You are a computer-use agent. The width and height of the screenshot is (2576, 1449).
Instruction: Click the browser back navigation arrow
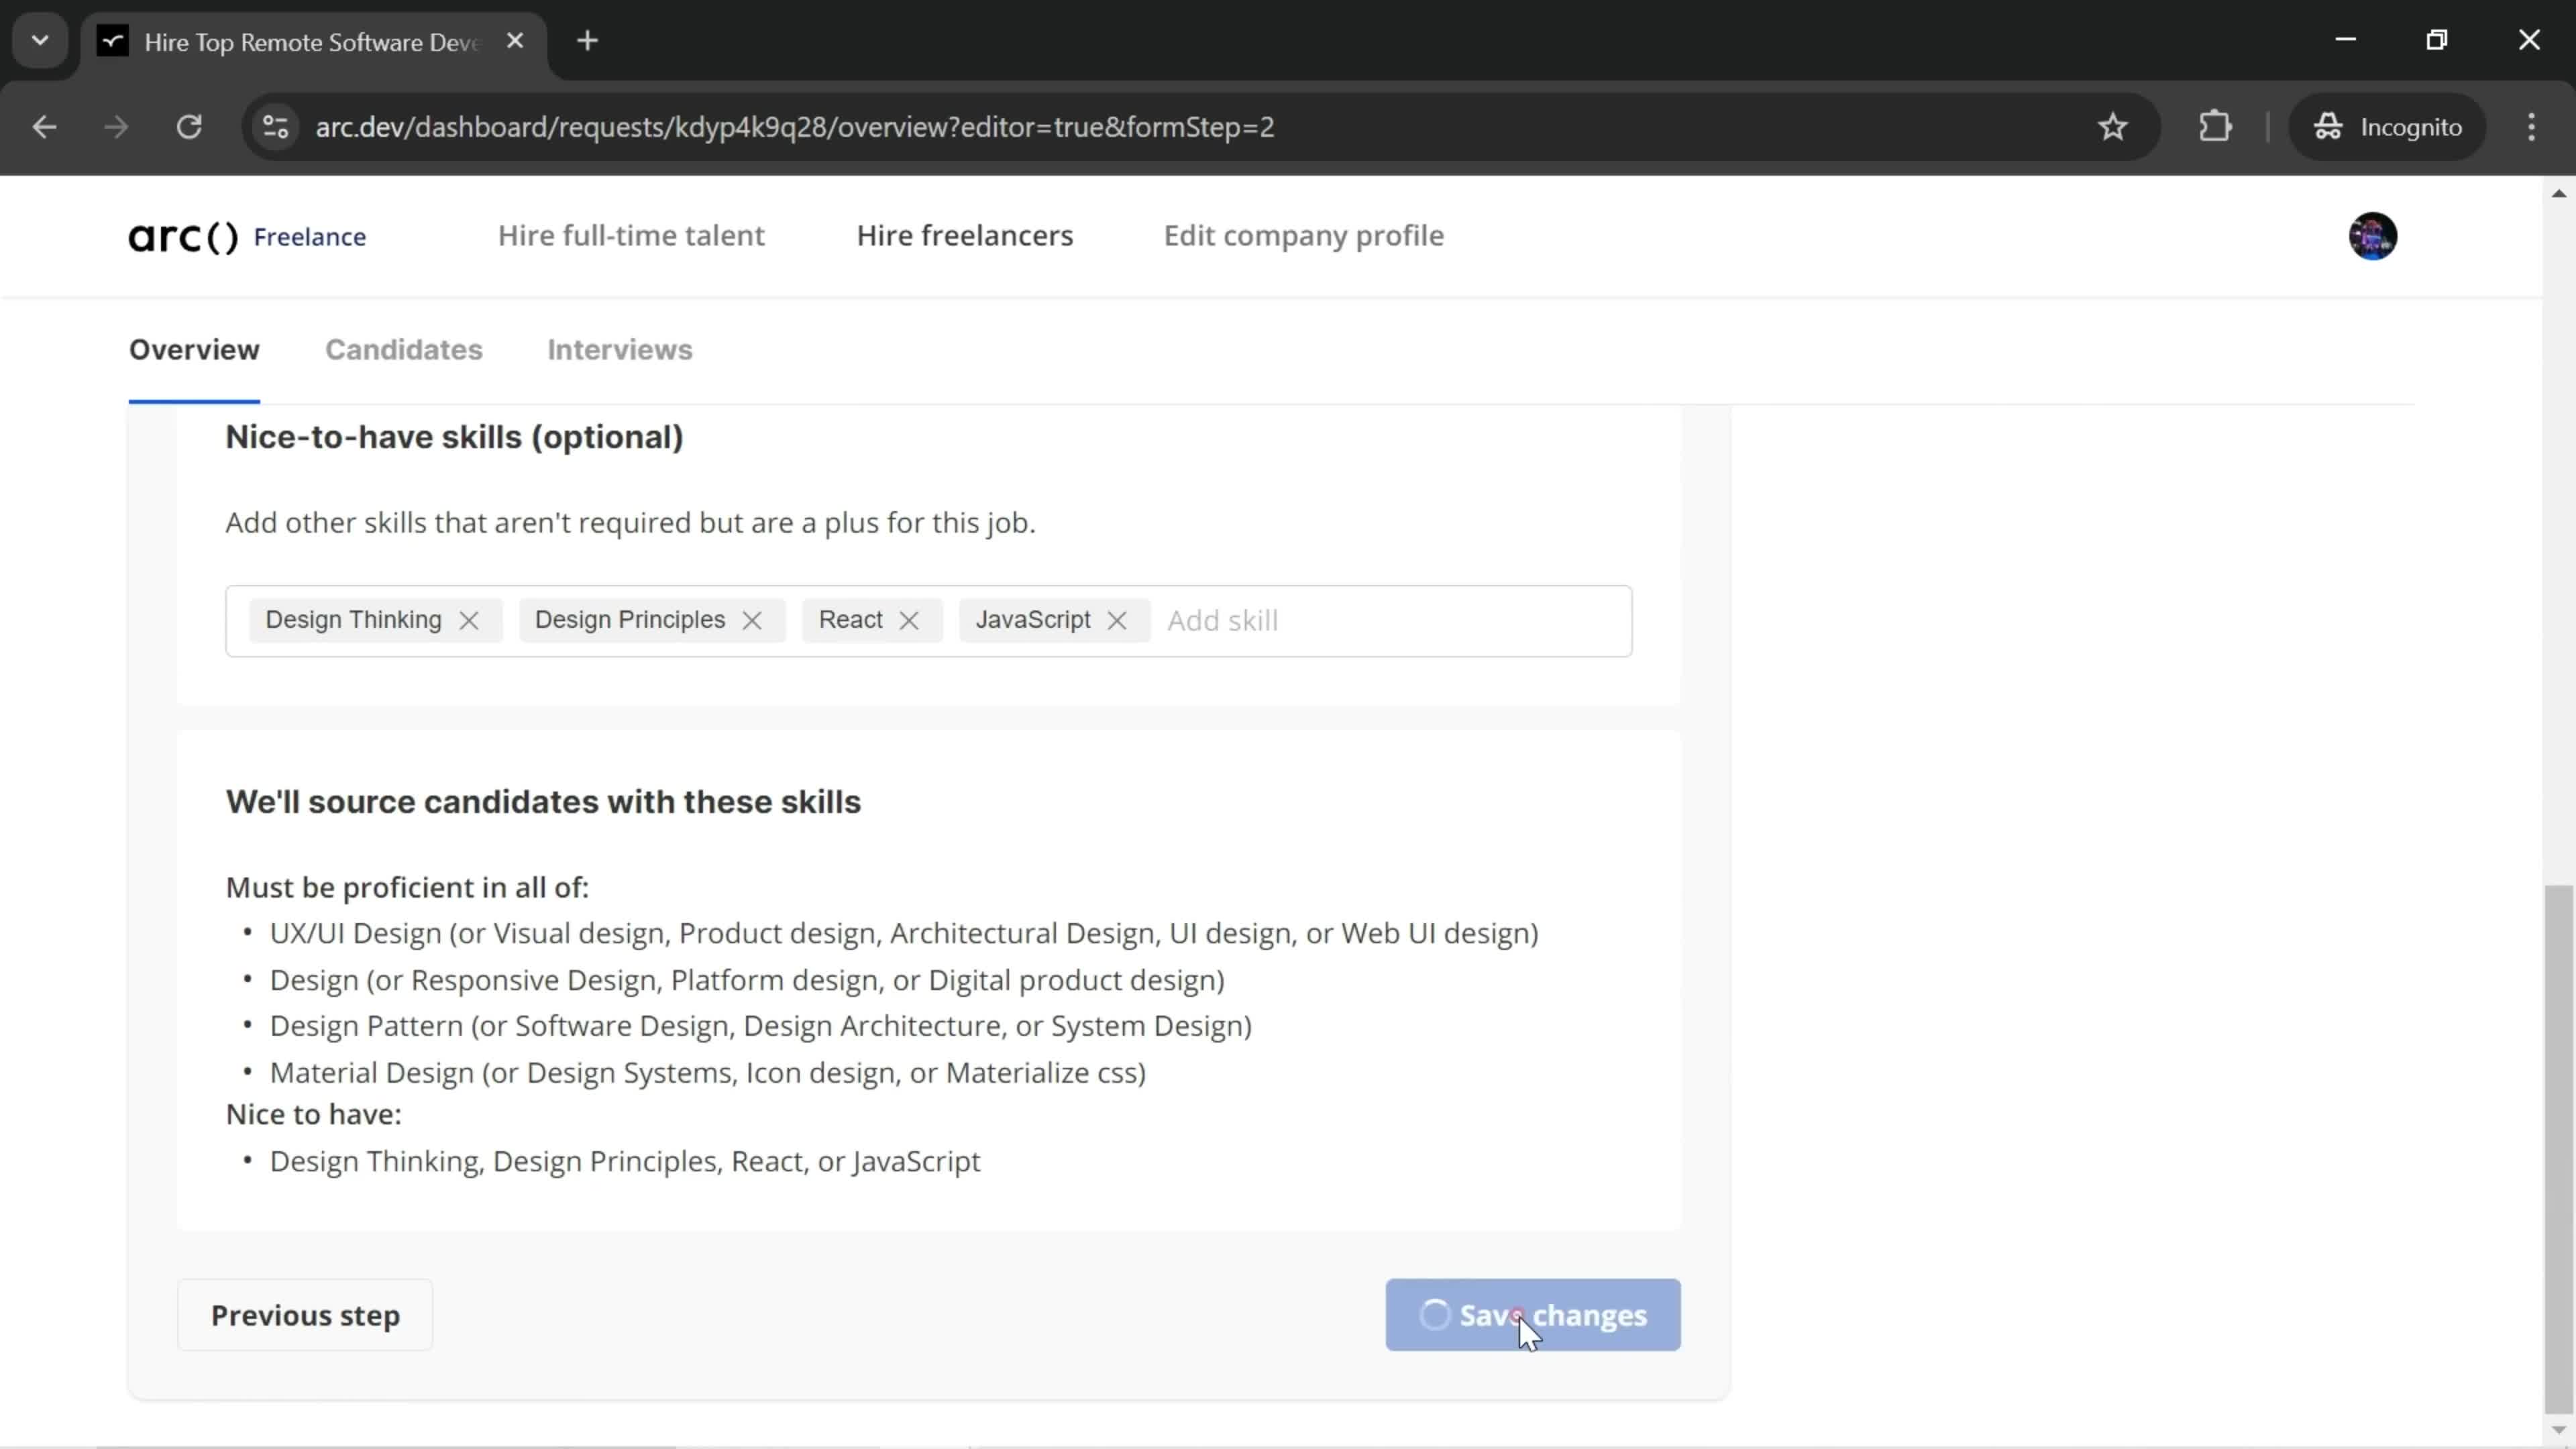click(44, 125)
